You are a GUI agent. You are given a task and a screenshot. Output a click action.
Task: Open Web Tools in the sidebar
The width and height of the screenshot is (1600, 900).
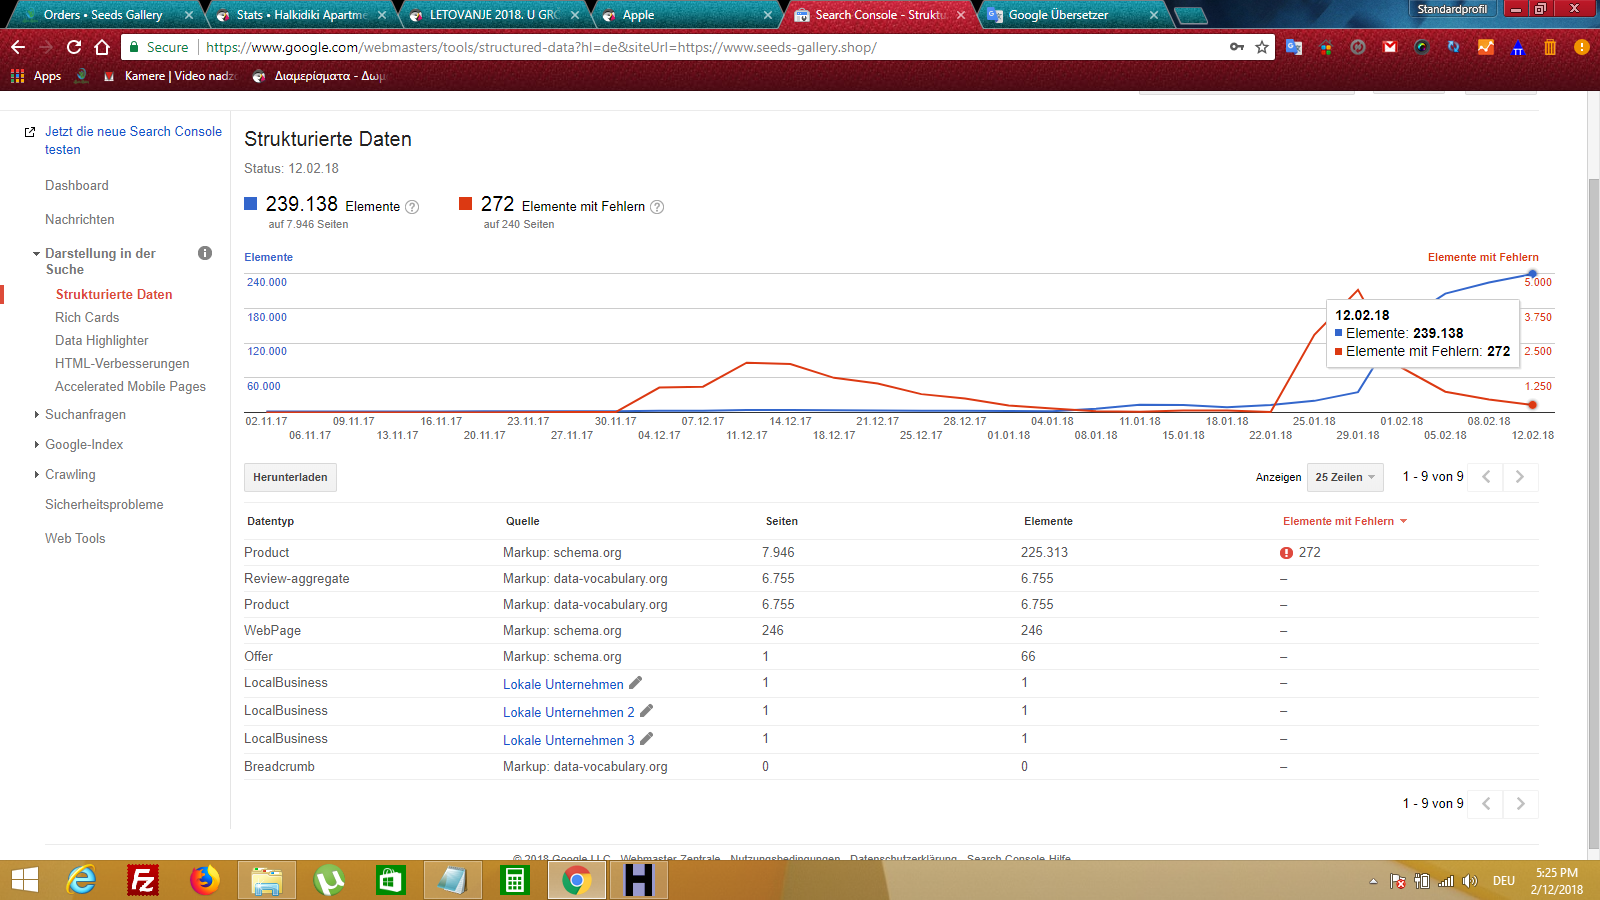tap(75, 538)
